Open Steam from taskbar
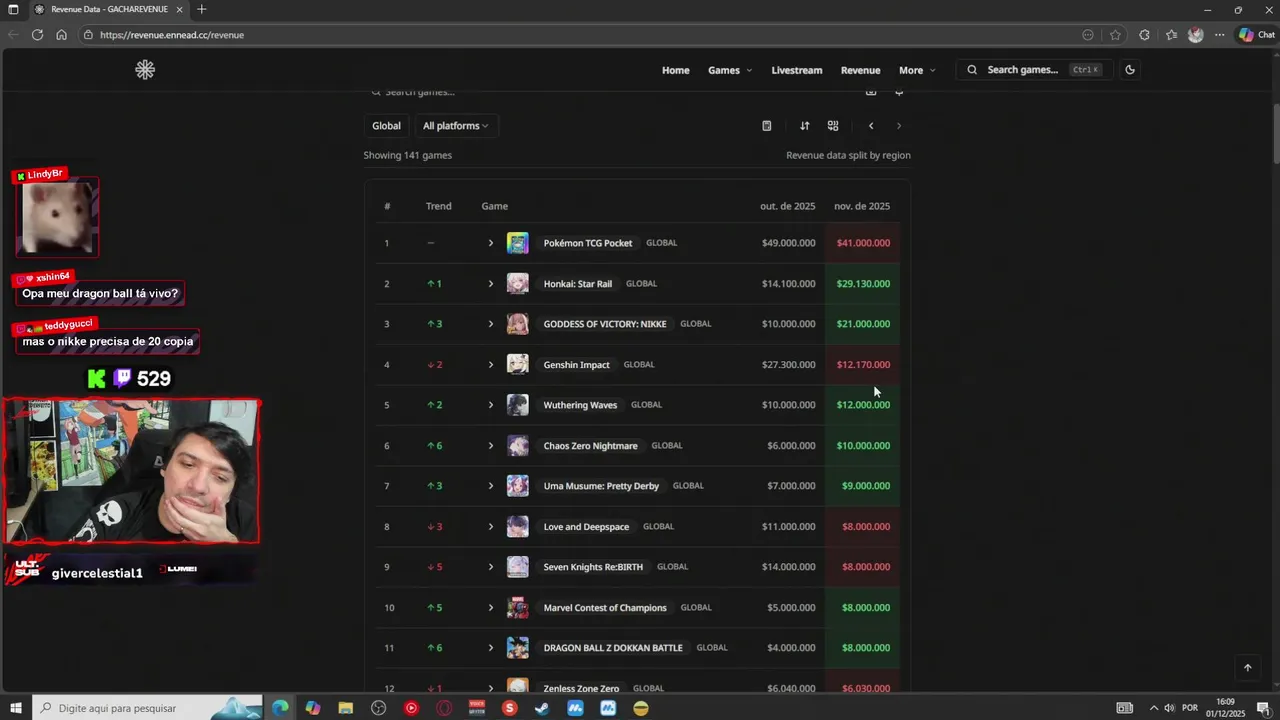Image resolution: width=1280 pixels, height=720 pixels. point(542,708)
